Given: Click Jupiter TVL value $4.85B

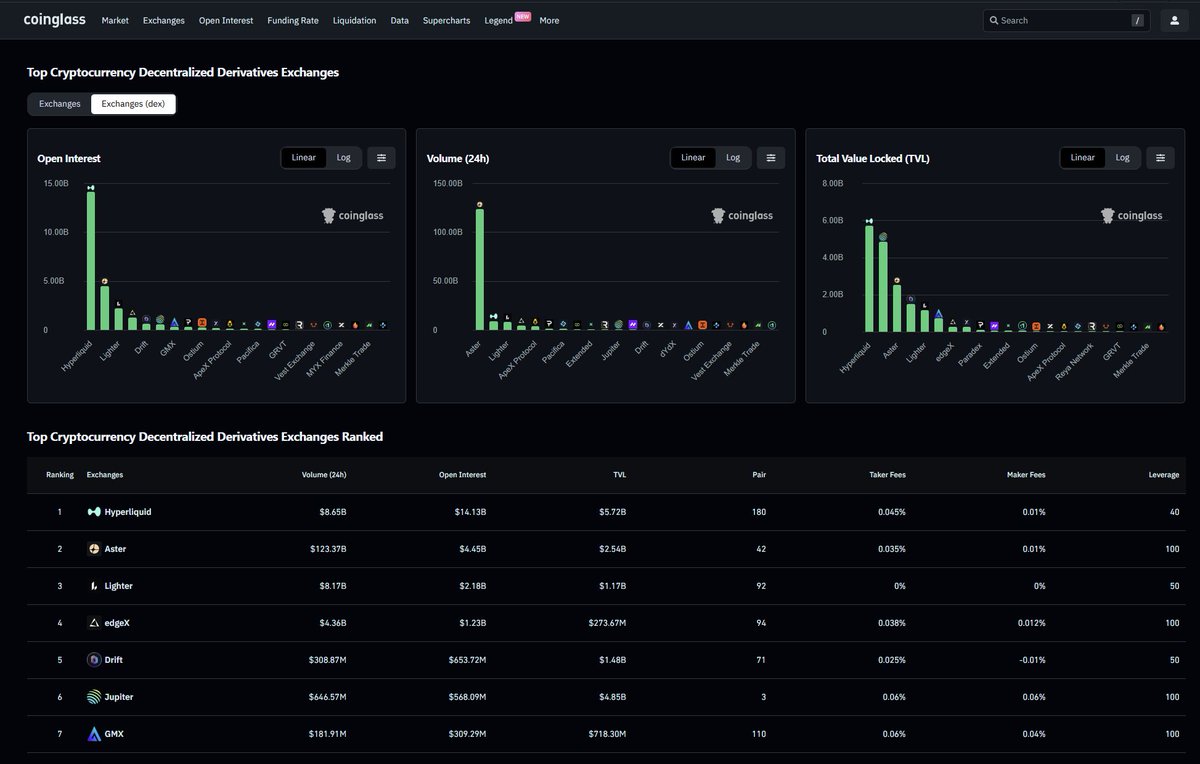Looking at the screenshot, I should (x=611, y=697).
